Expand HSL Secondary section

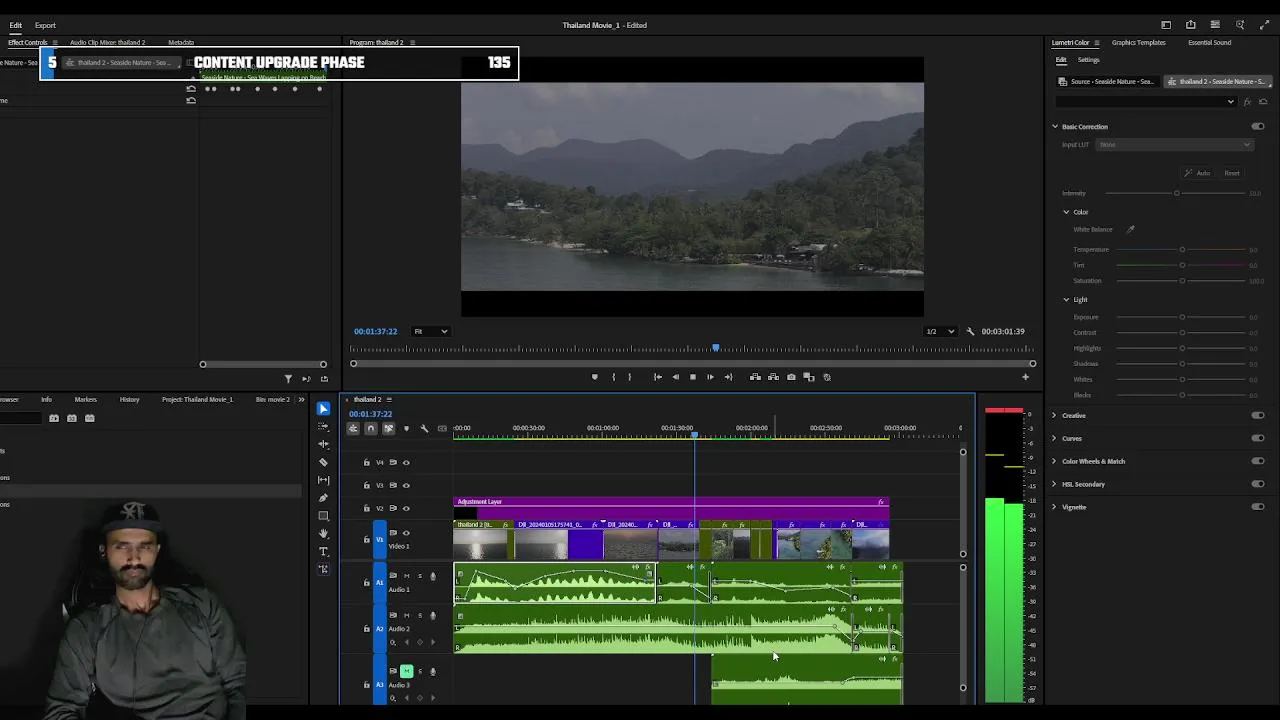pyautogui.click(x=1054, y=485)
